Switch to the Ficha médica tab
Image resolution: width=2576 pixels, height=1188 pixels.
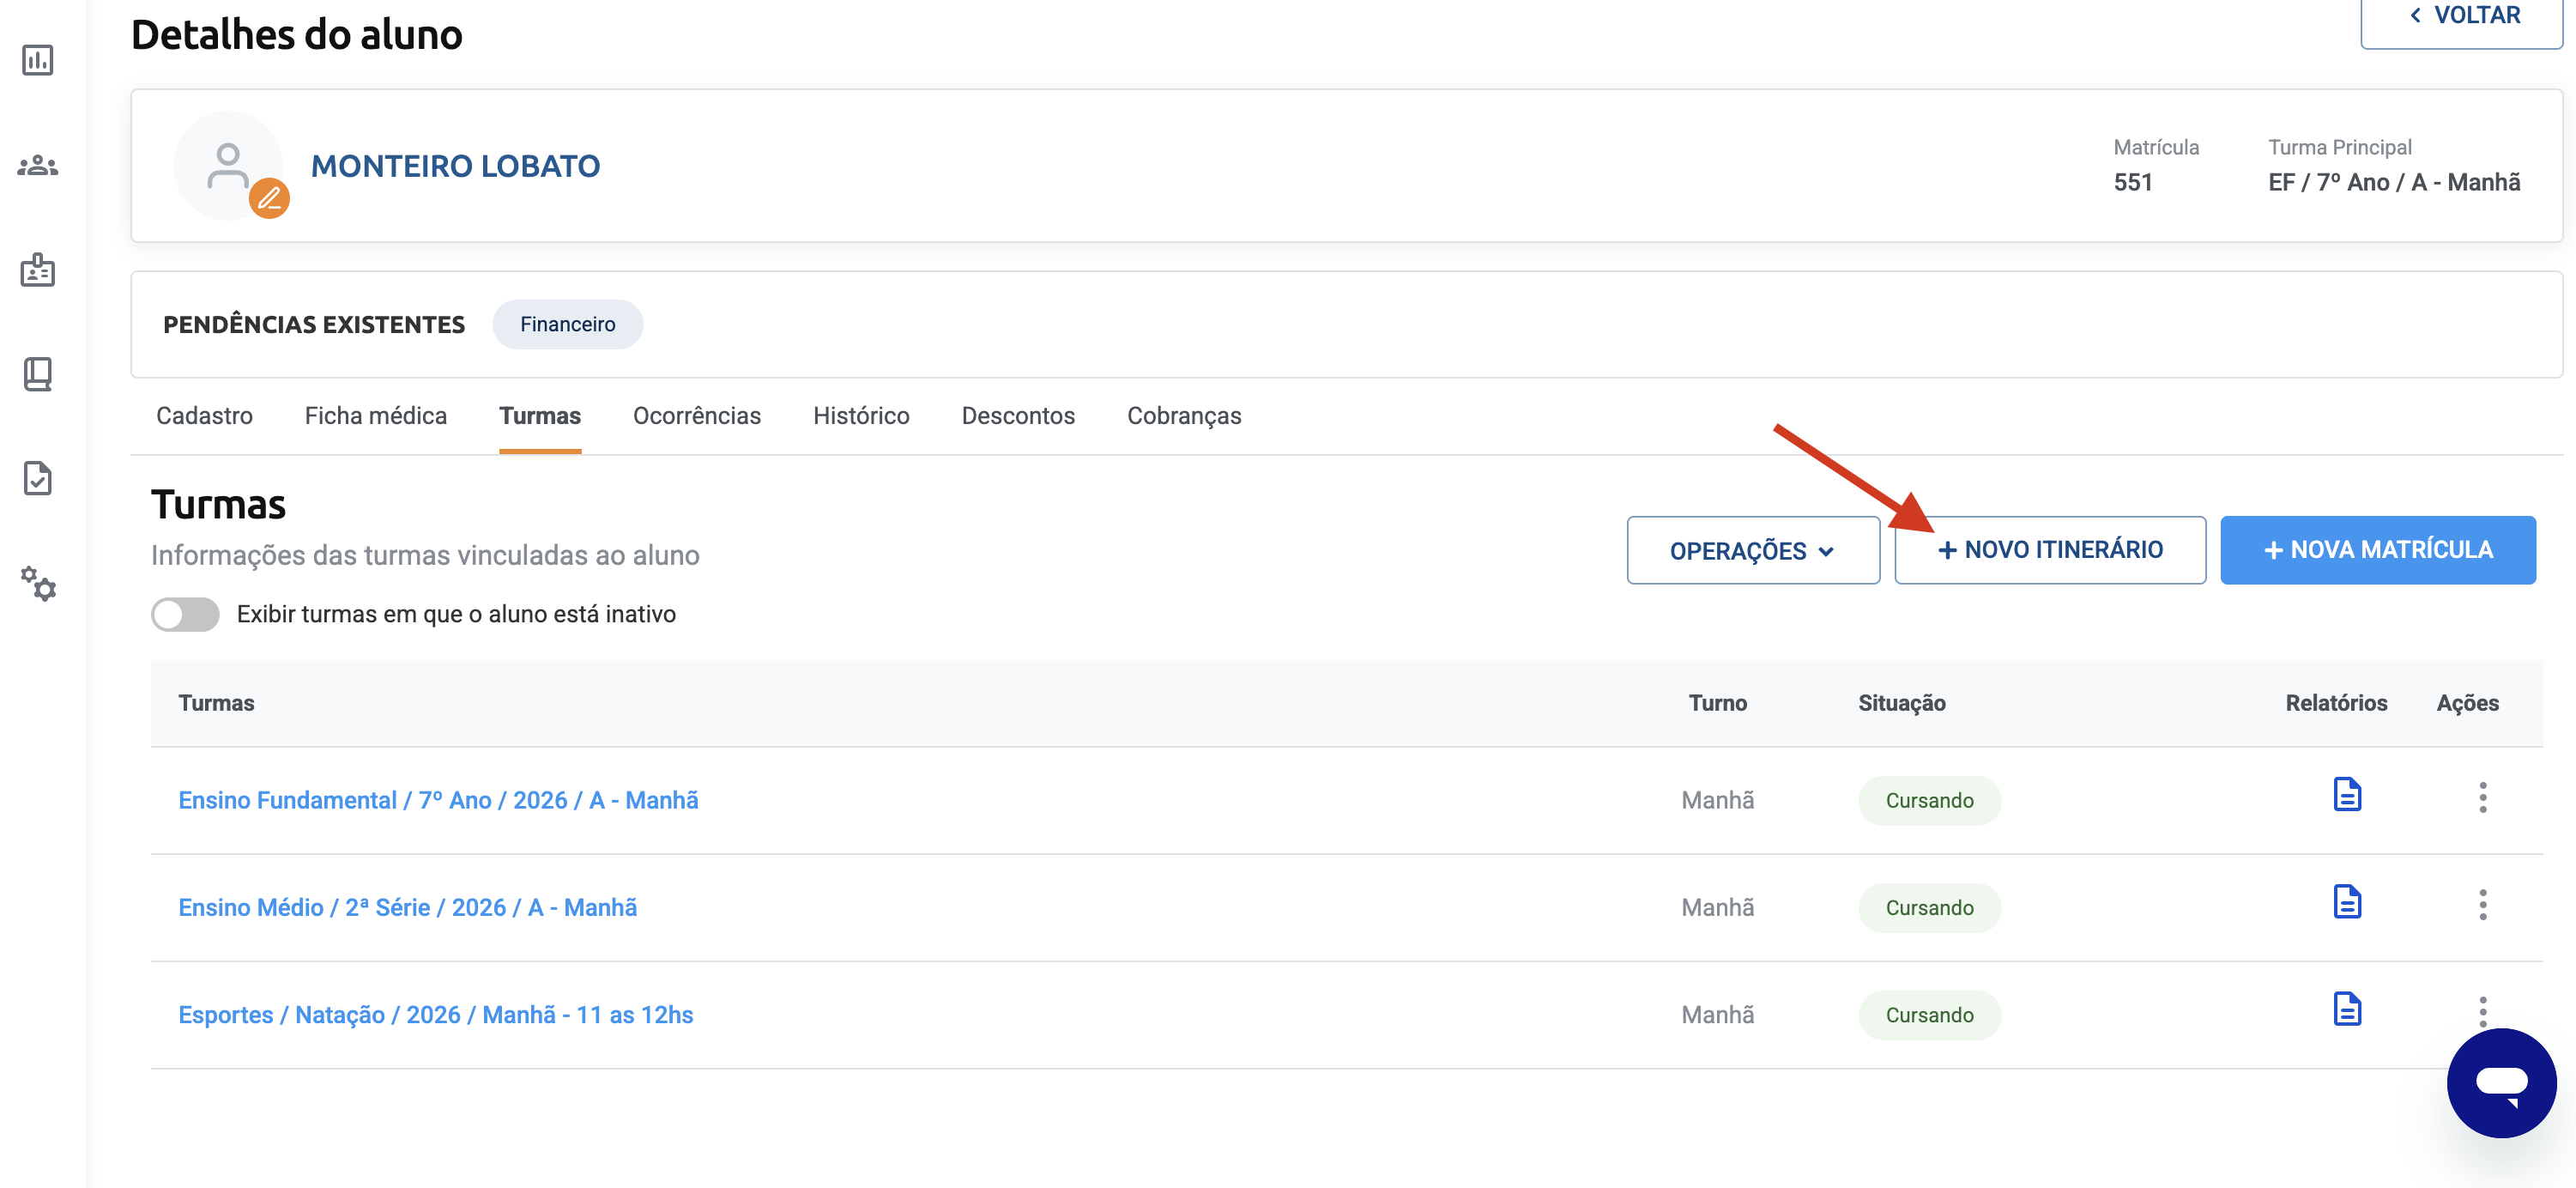coord(376,416)
